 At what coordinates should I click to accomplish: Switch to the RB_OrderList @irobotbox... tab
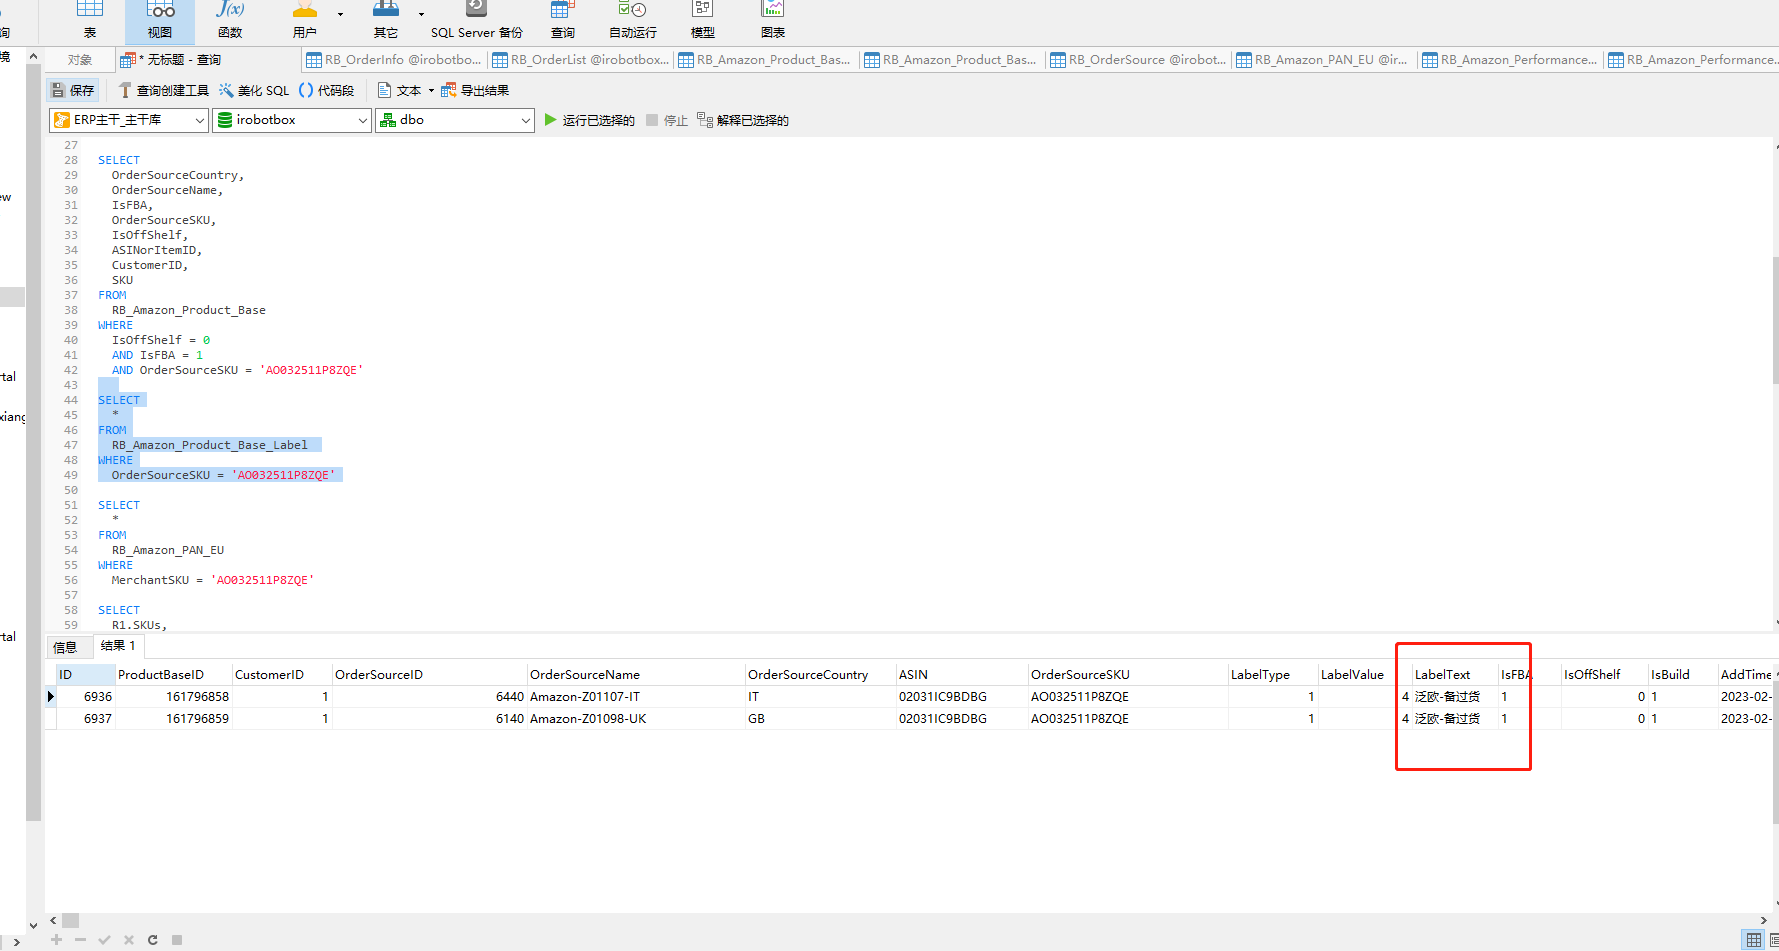pyautogui.click(x=580, y=60)
